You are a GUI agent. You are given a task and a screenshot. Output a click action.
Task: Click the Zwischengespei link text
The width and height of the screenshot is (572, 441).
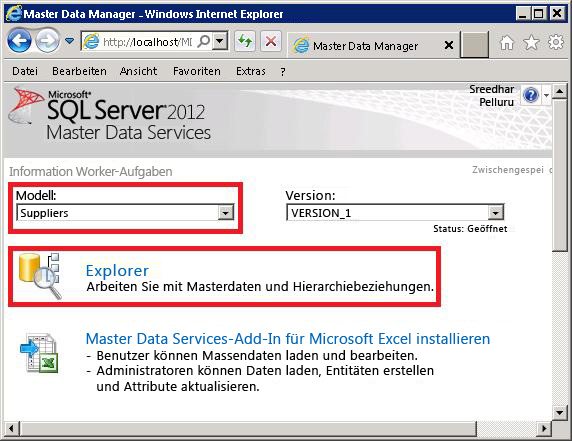(508, 170)
